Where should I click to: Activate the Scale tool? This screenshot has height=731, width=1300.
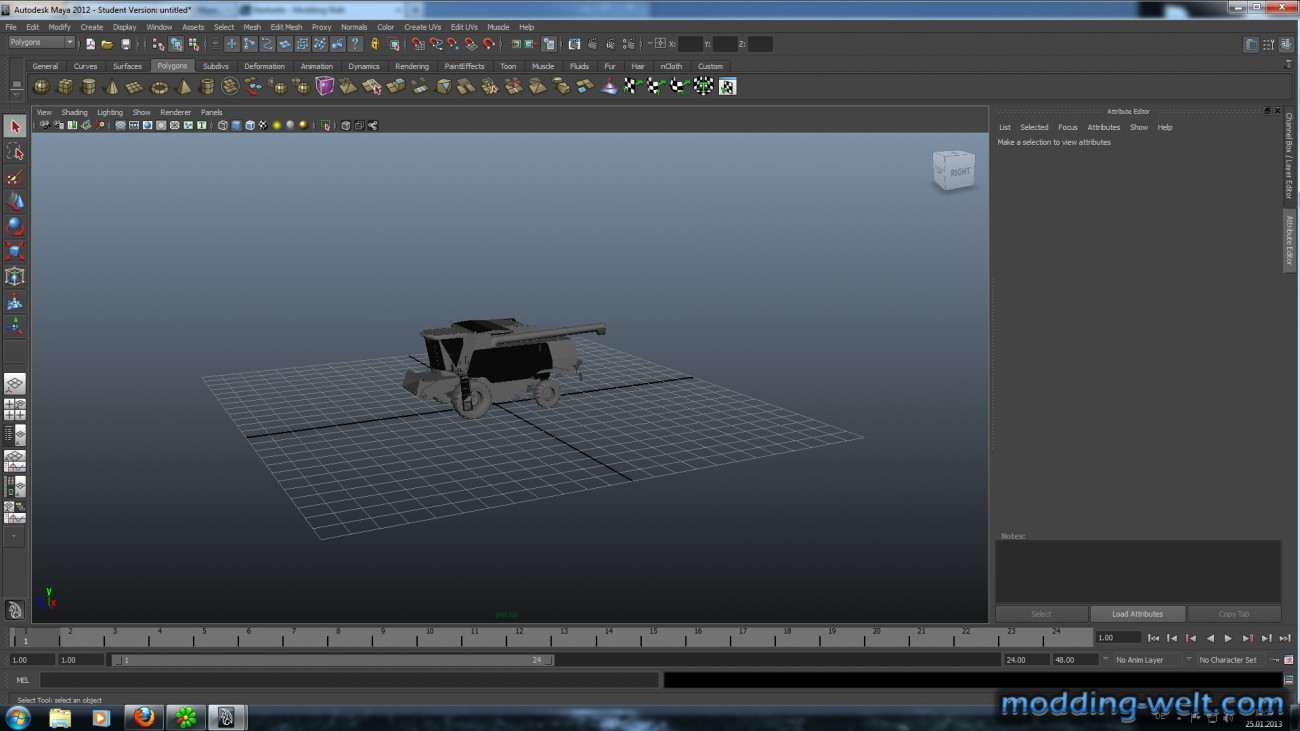coord(15,252)
